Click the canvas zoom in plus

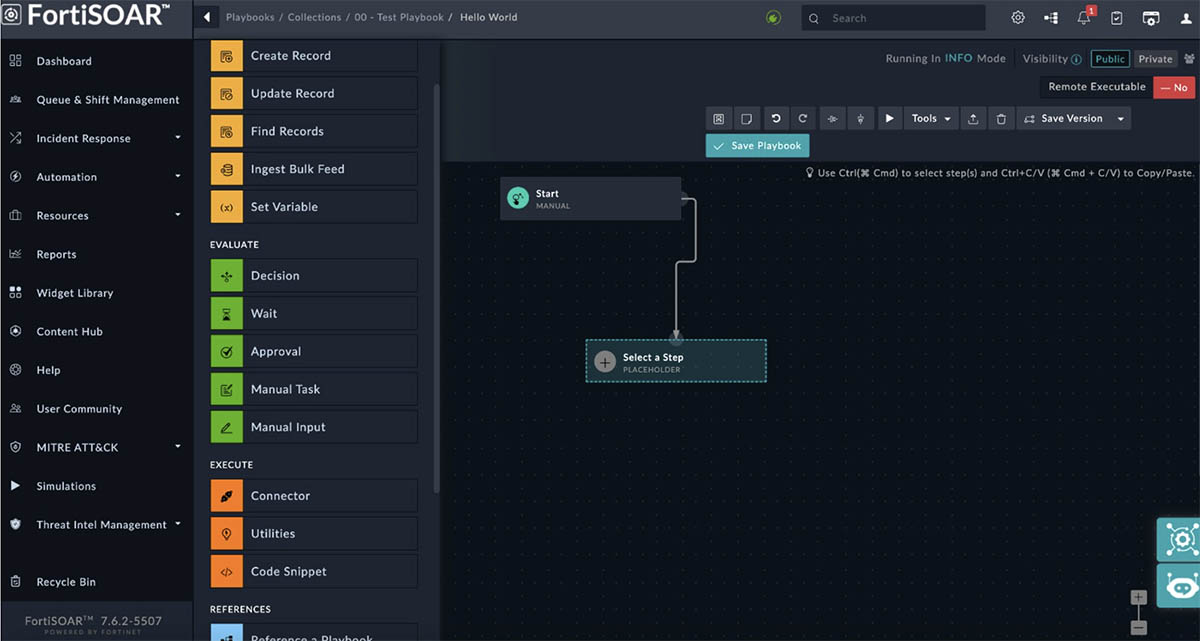[x=1138, y=598]
